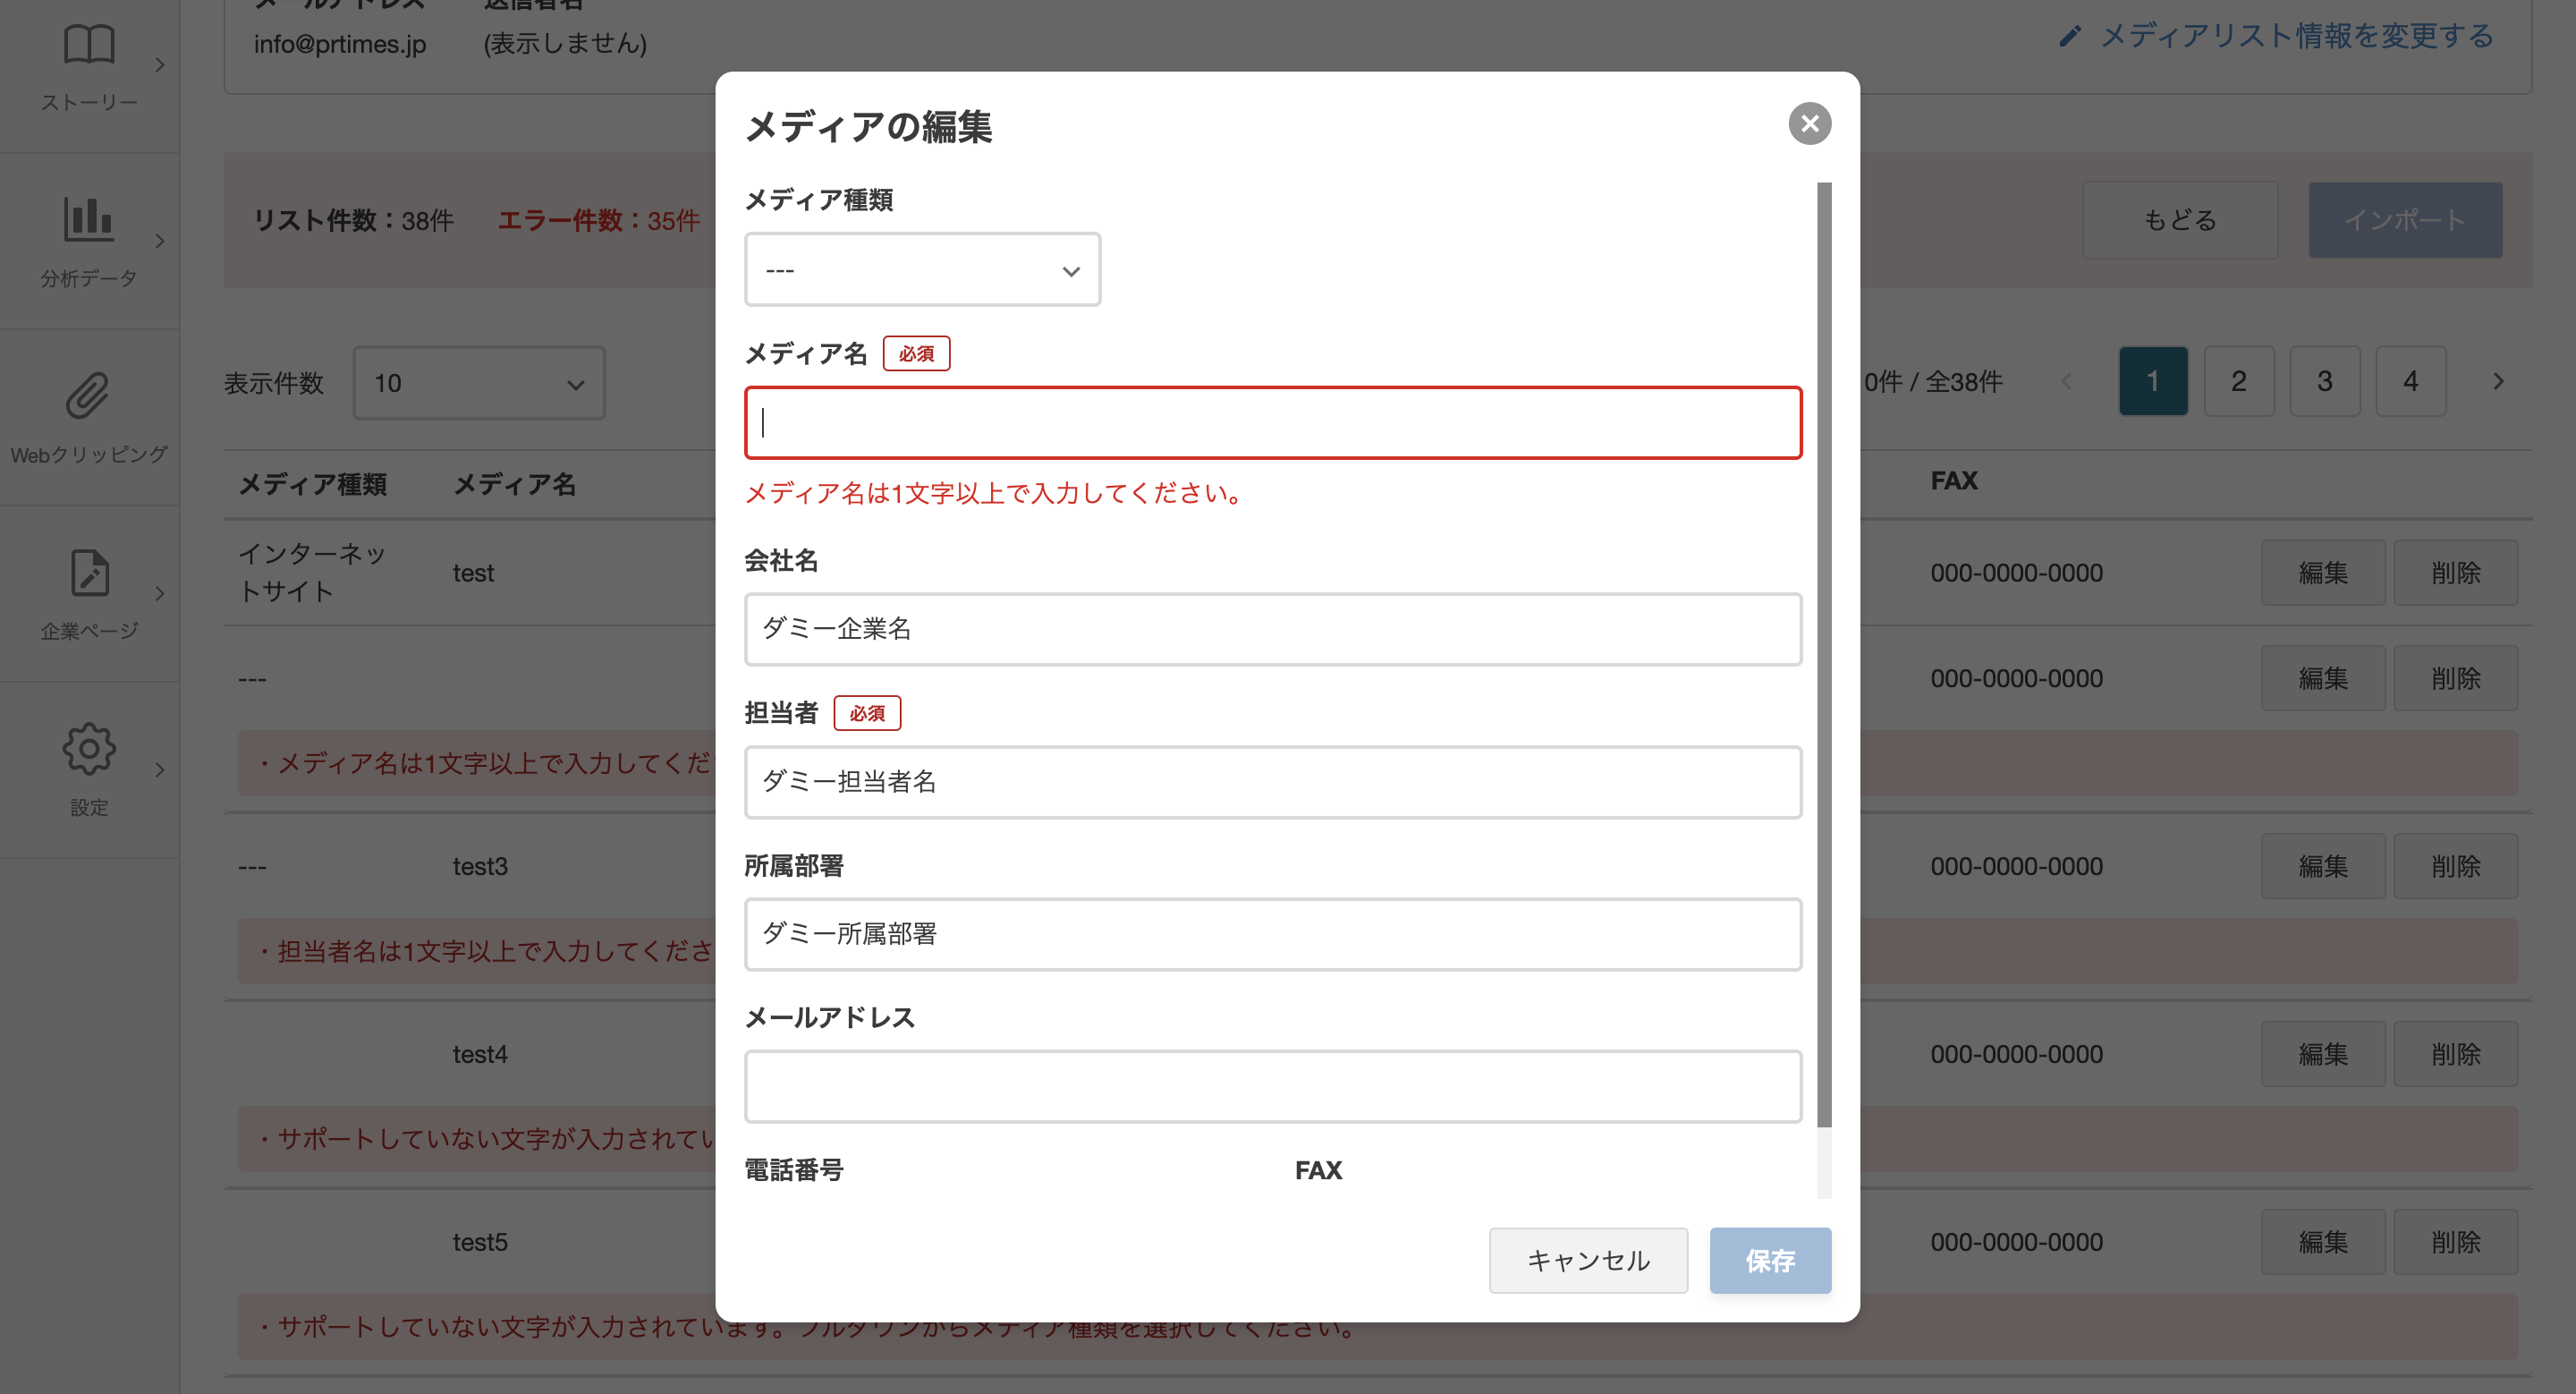2576x1394 pixels.
Task: Click 削除 in the test3 row
Action: 2455,866
